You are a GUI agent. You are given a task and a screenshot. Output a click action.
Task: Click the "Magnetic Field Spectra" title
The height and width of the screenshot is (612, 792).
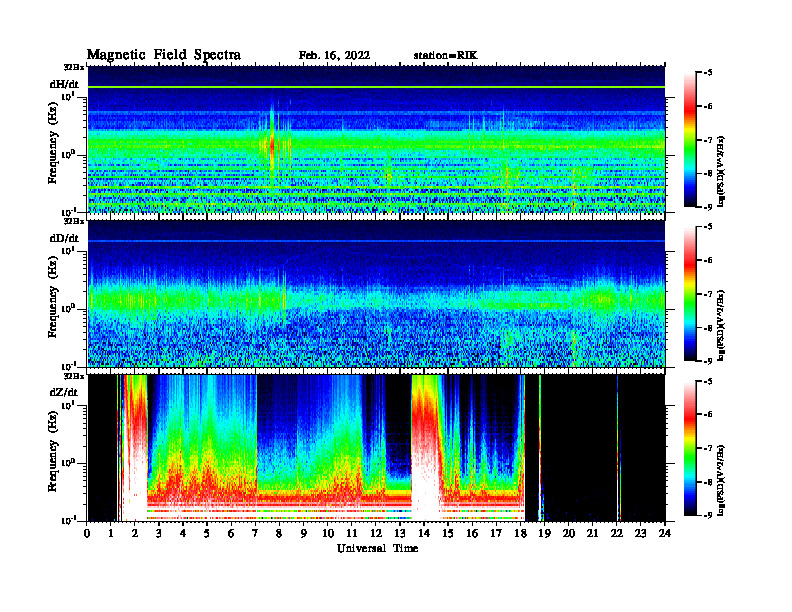click(x=163, y=55)
